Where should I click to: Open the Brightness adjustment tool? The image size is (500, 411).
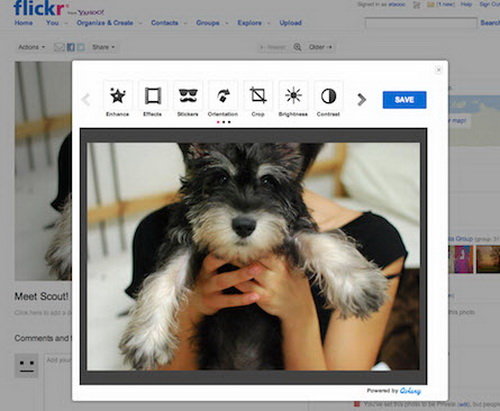(x=293, y=96)
